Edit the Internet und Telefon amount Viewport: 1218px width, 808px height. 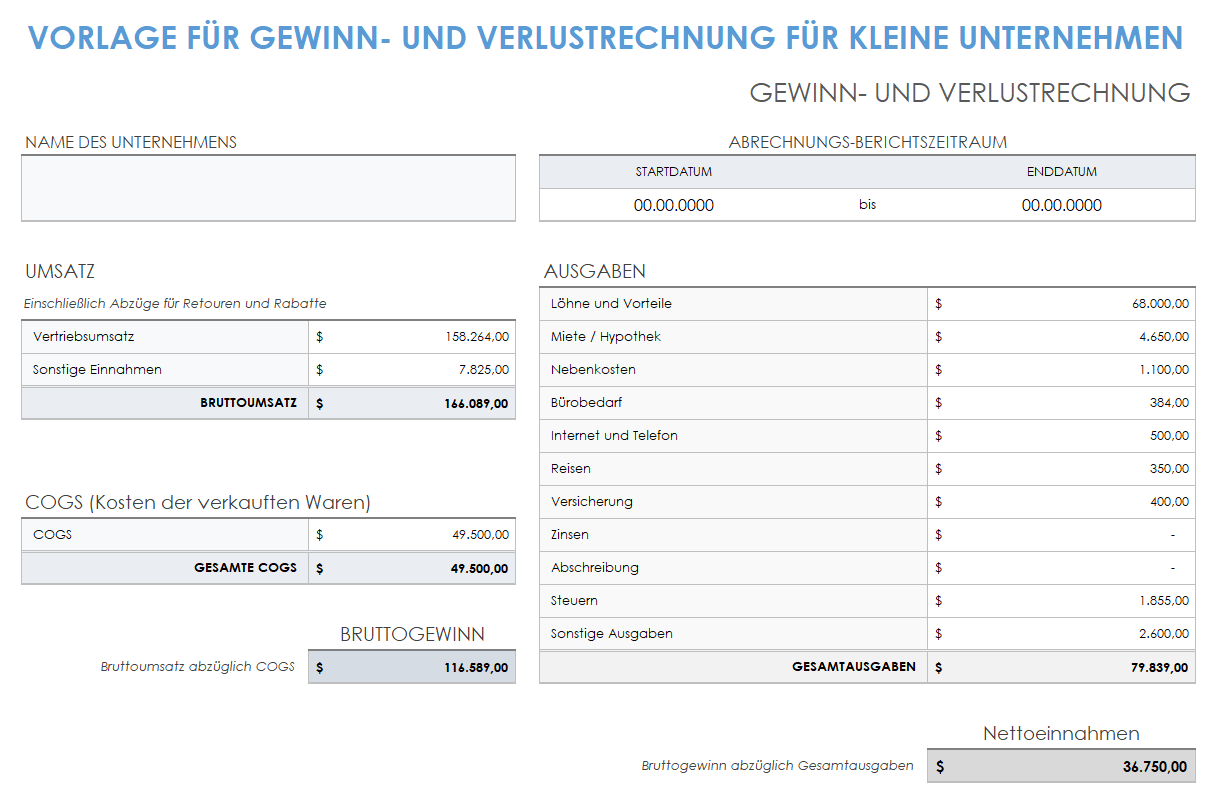(x=1062, y=435)
